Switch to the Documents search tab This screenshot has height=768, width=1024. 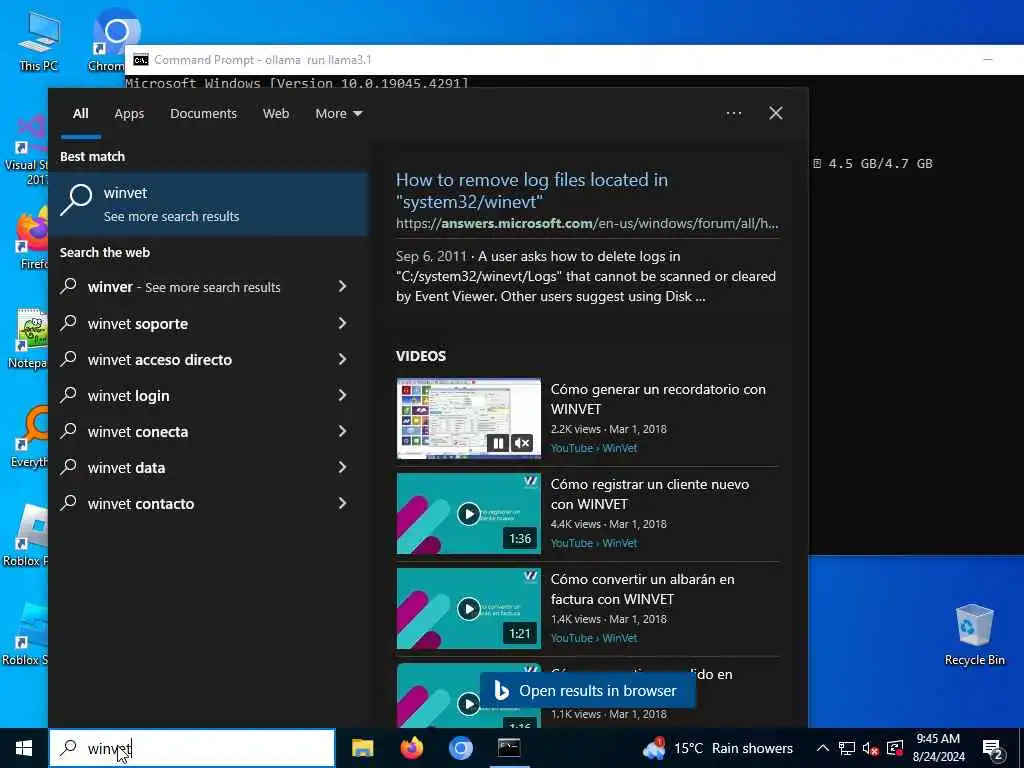click(203, 114)
